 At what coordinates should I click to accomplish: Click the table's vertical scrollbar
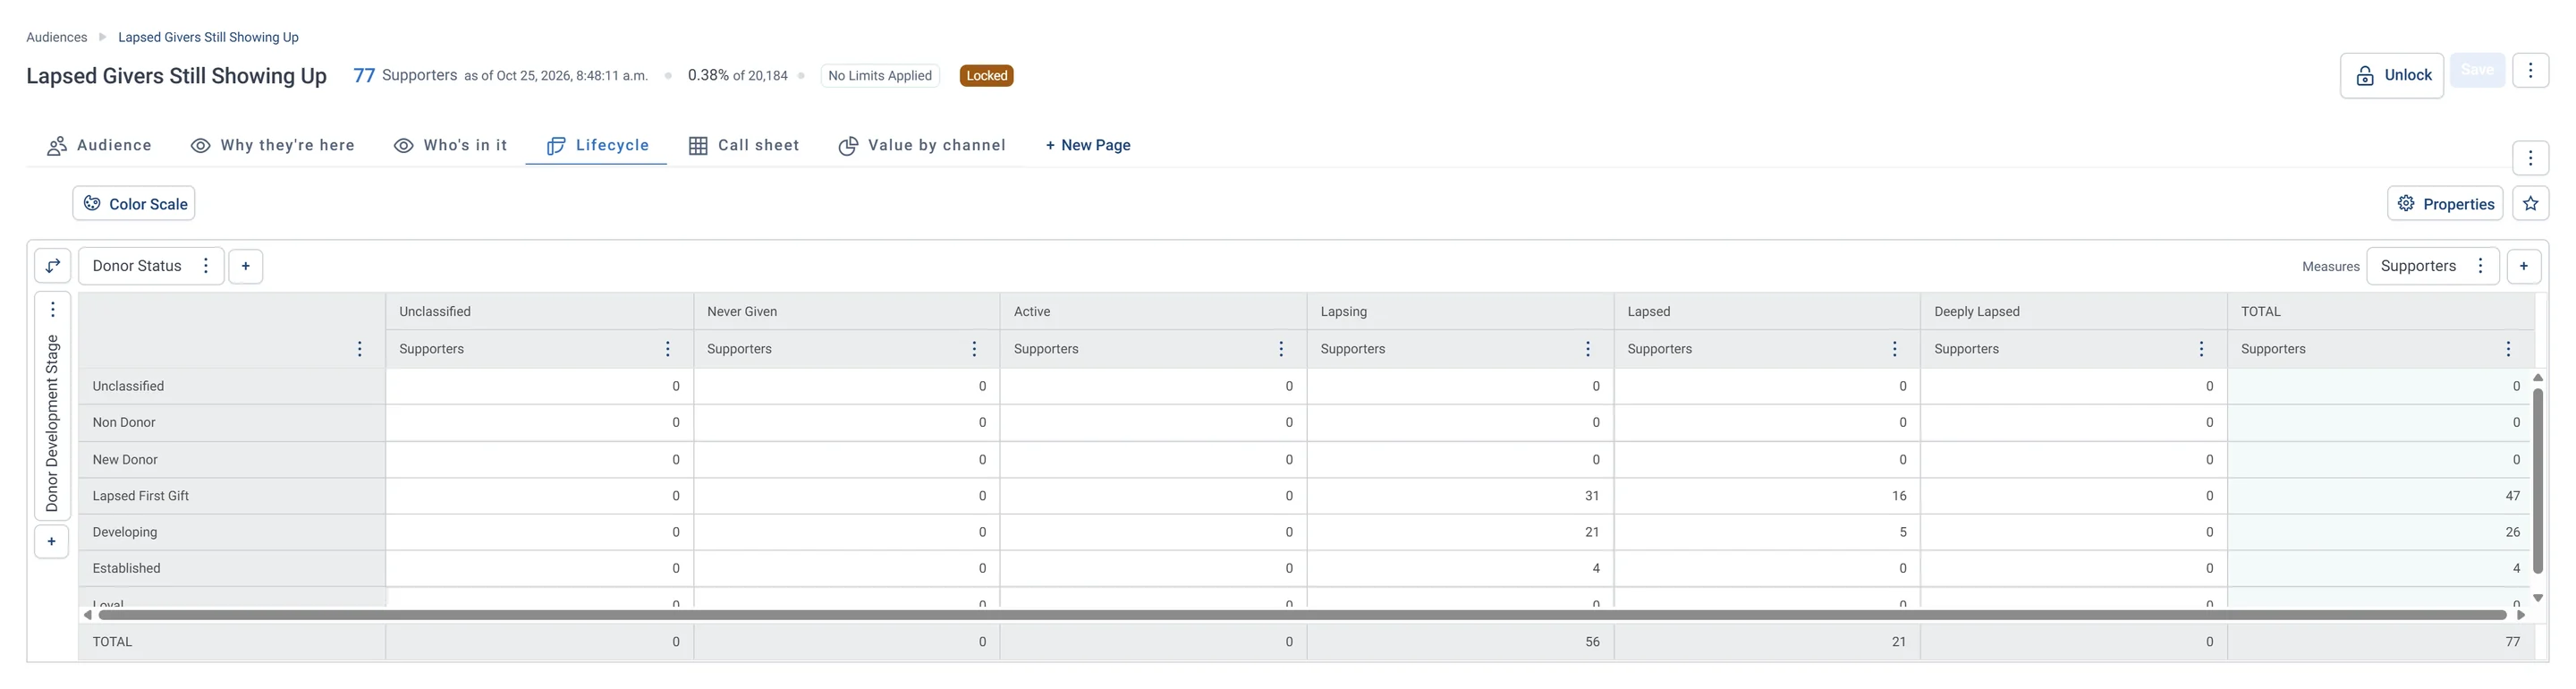coord(2538,480)
